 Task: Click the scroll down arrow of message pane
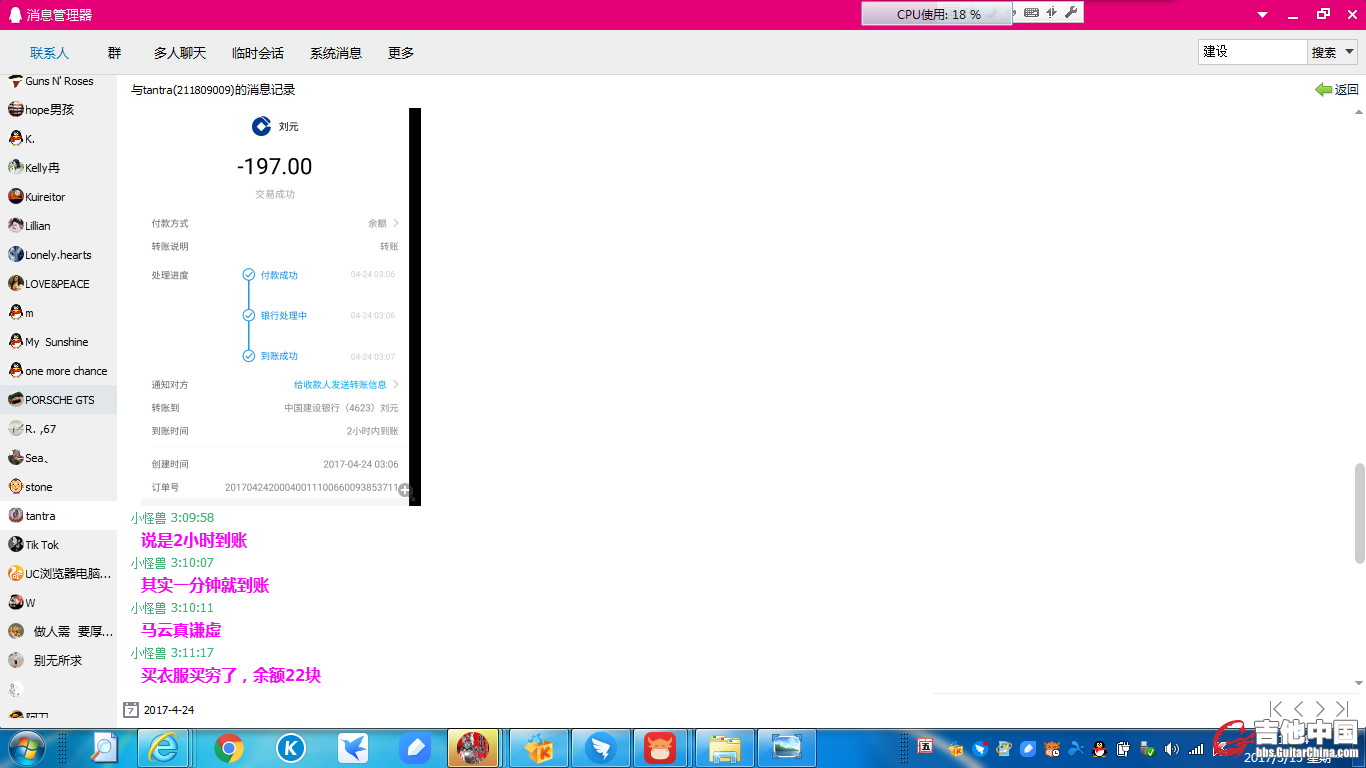(1359, 683)
